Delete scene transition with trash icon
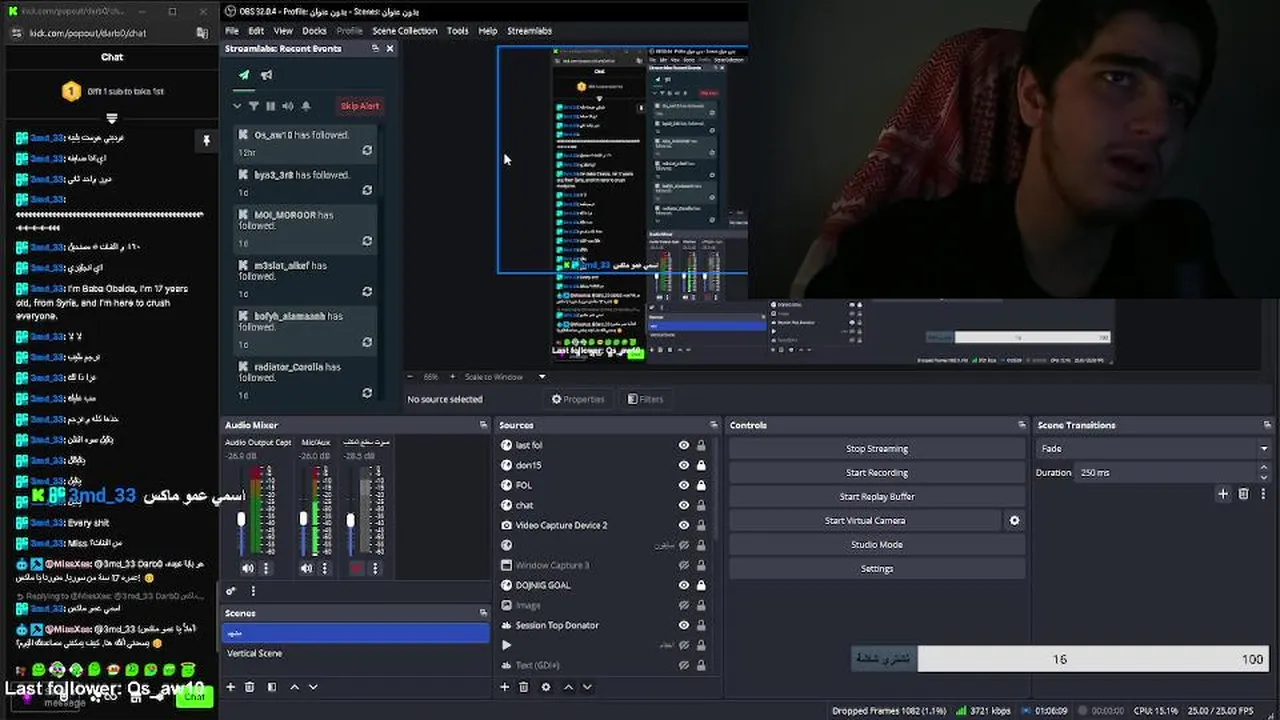1280x720 pixels. click(1244, 494)
